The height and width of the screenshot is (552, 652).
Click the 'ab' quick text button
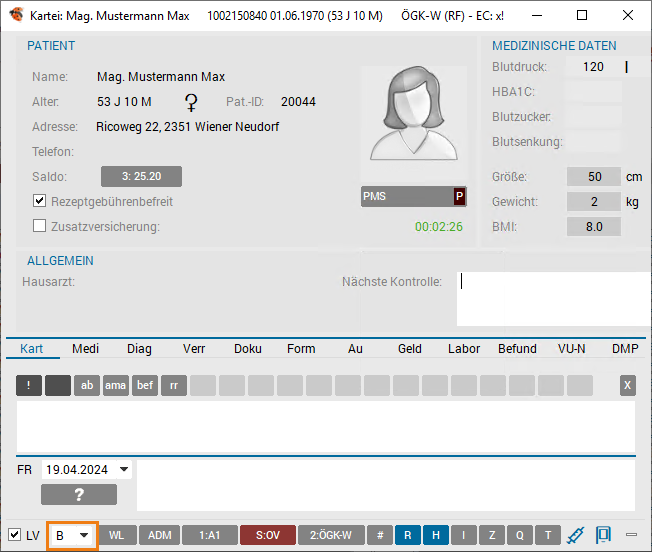[x=87, y=385]
